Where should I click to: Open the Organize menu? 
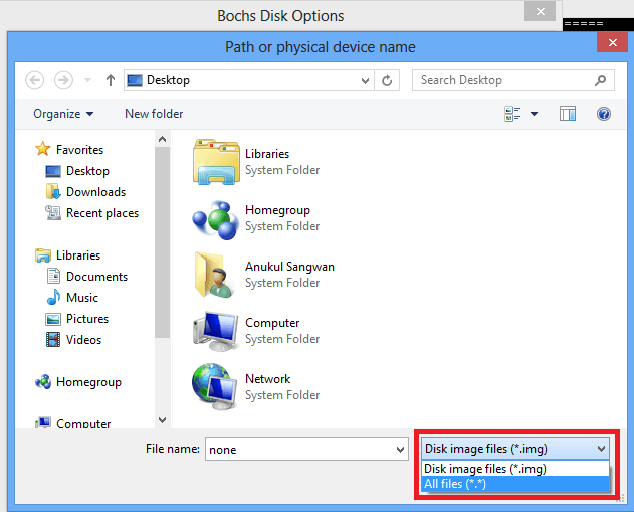tap(63, 114)
